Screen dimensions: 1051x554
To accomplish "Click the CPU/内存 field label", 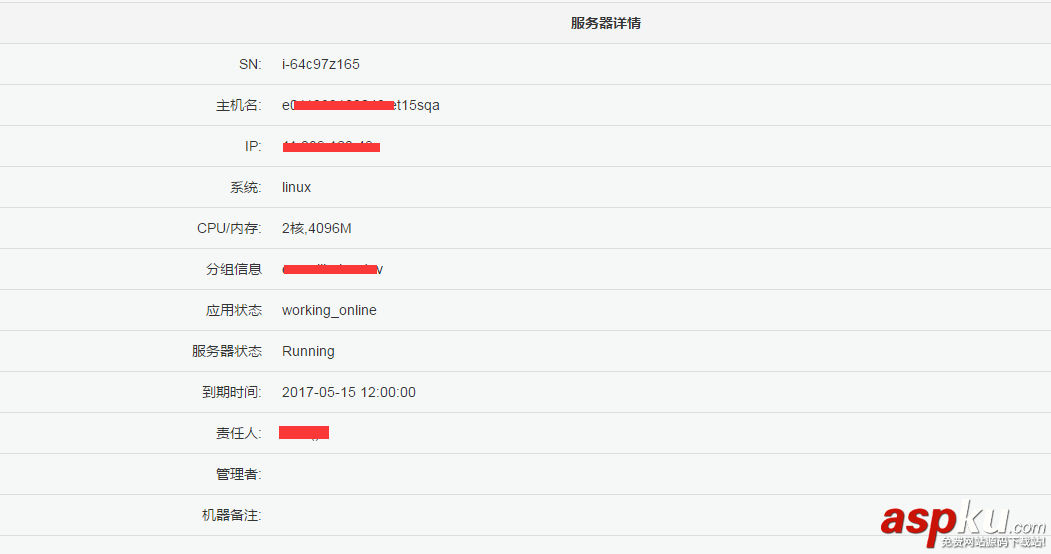I will click(x=229, y=228).
